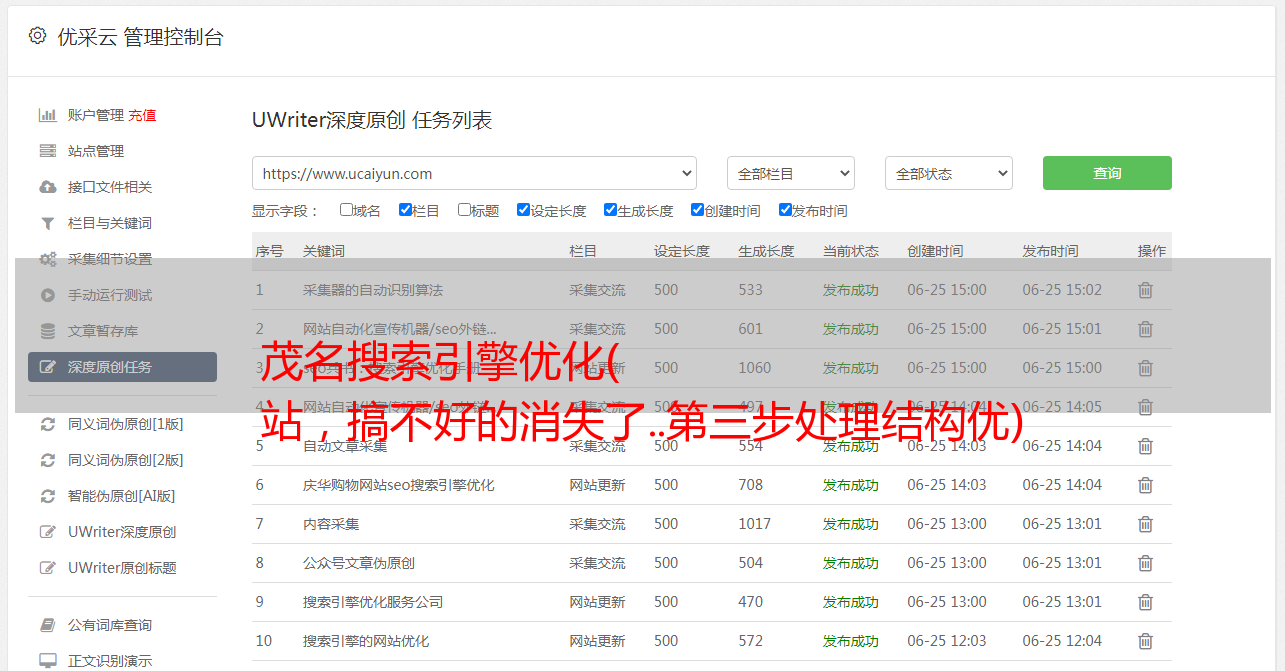Delete task row 7 内容采集
This screenshot has height=671, width=1285.
[x=1146, y=524]
